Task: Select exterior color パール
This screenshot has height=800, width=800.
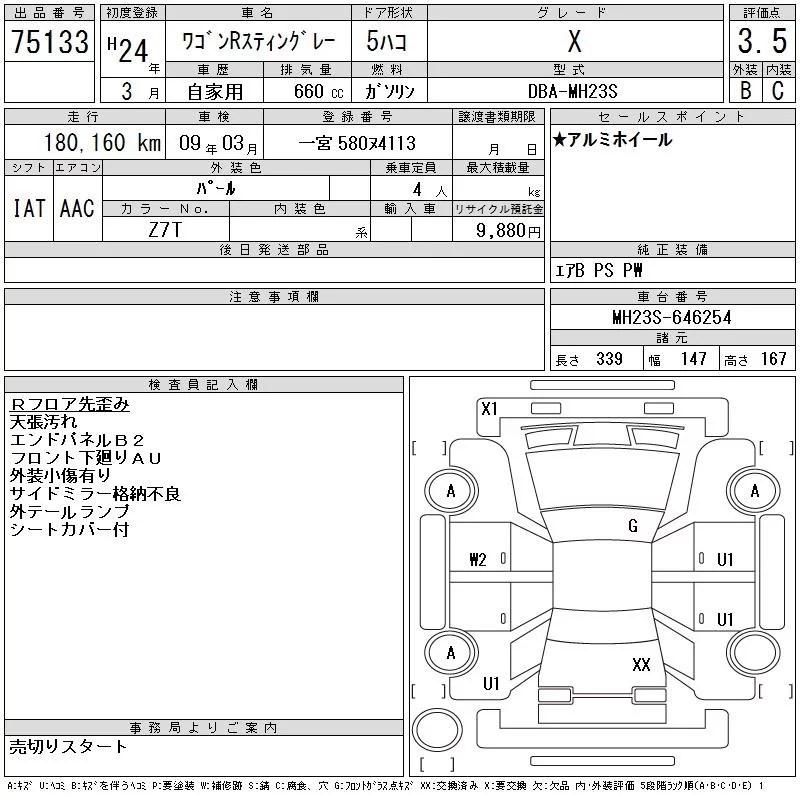Action: [x=216, y=188]
